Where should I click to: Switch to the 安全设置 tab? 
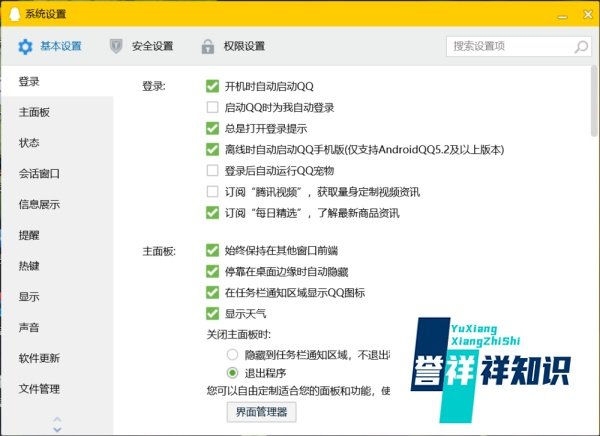tap(141, 46)
